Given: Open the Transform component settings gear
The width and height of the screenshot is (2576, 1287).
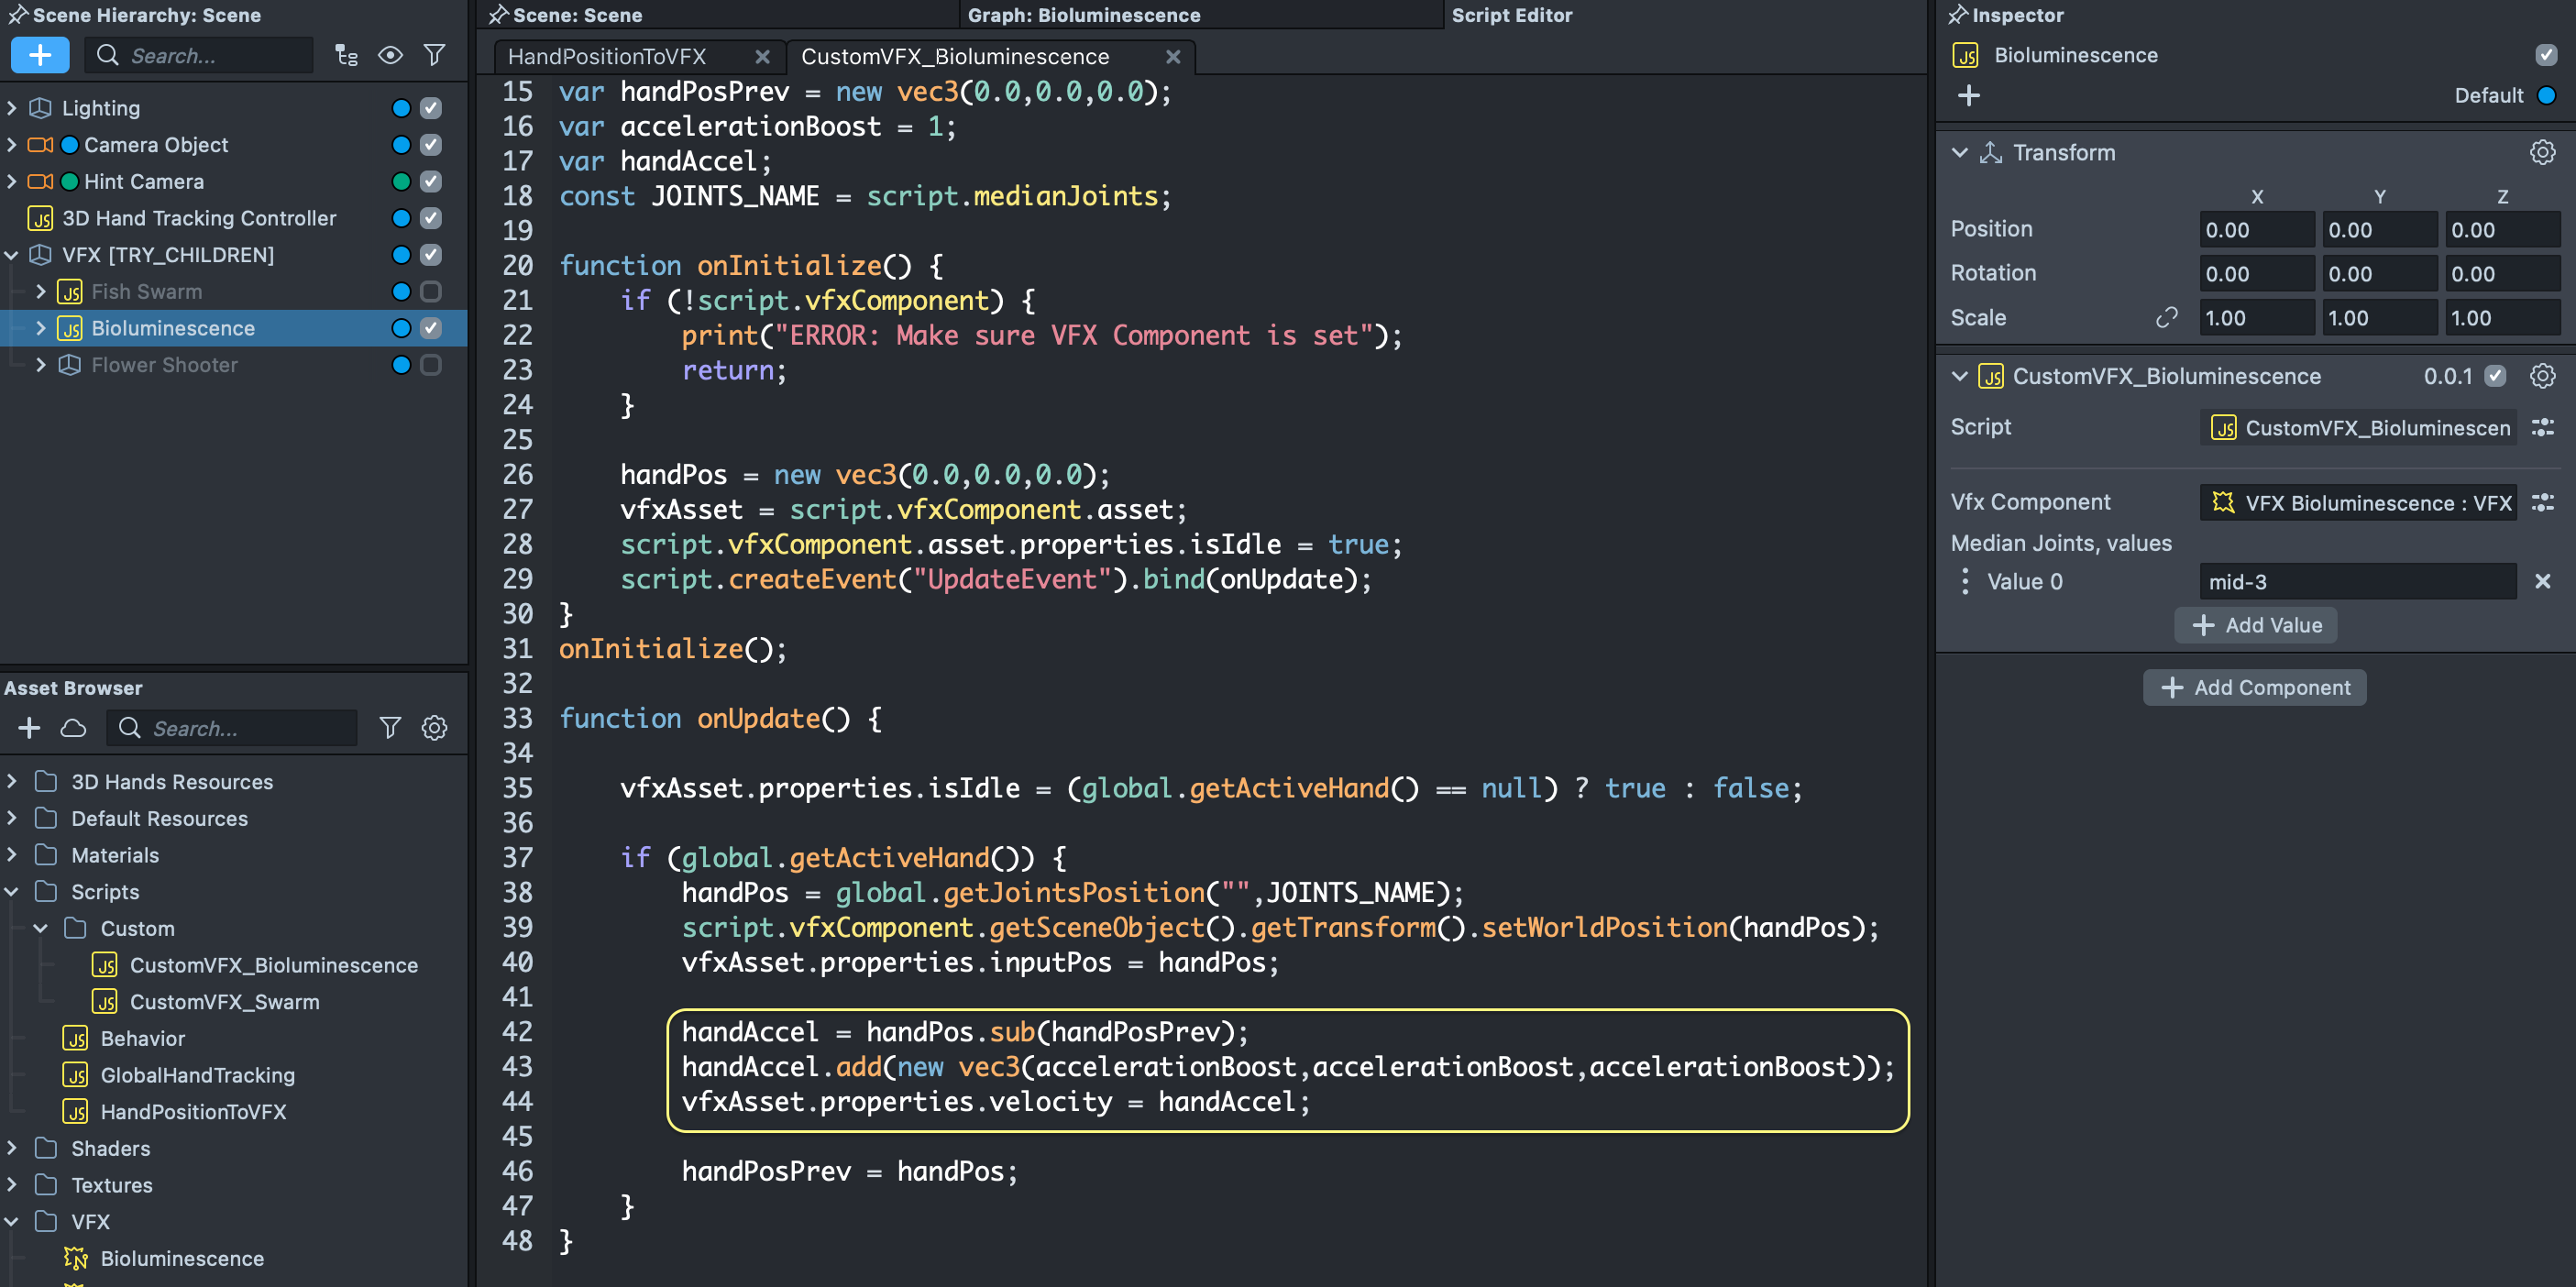Looking at the screenshot, I should (2542, 152).
